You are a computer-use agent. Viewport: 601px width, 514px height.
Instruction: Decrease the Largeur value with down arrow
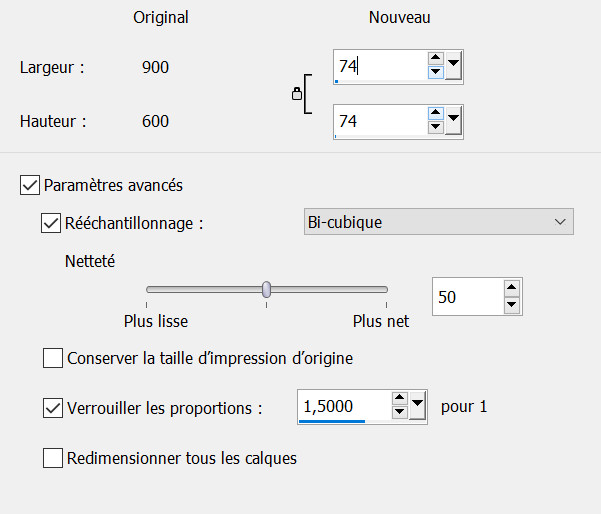coord(435,73)
